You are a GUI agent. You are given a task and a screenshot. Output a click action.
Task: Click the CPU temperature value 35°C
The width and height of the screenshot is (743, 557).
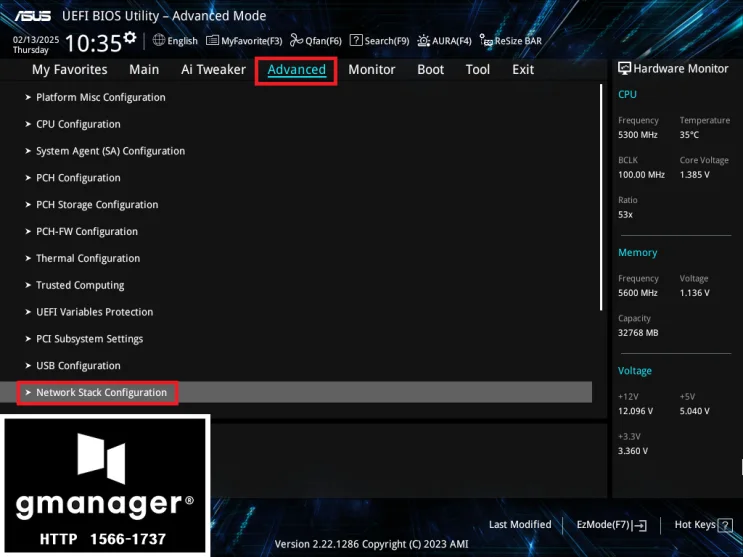click(689, 135)
